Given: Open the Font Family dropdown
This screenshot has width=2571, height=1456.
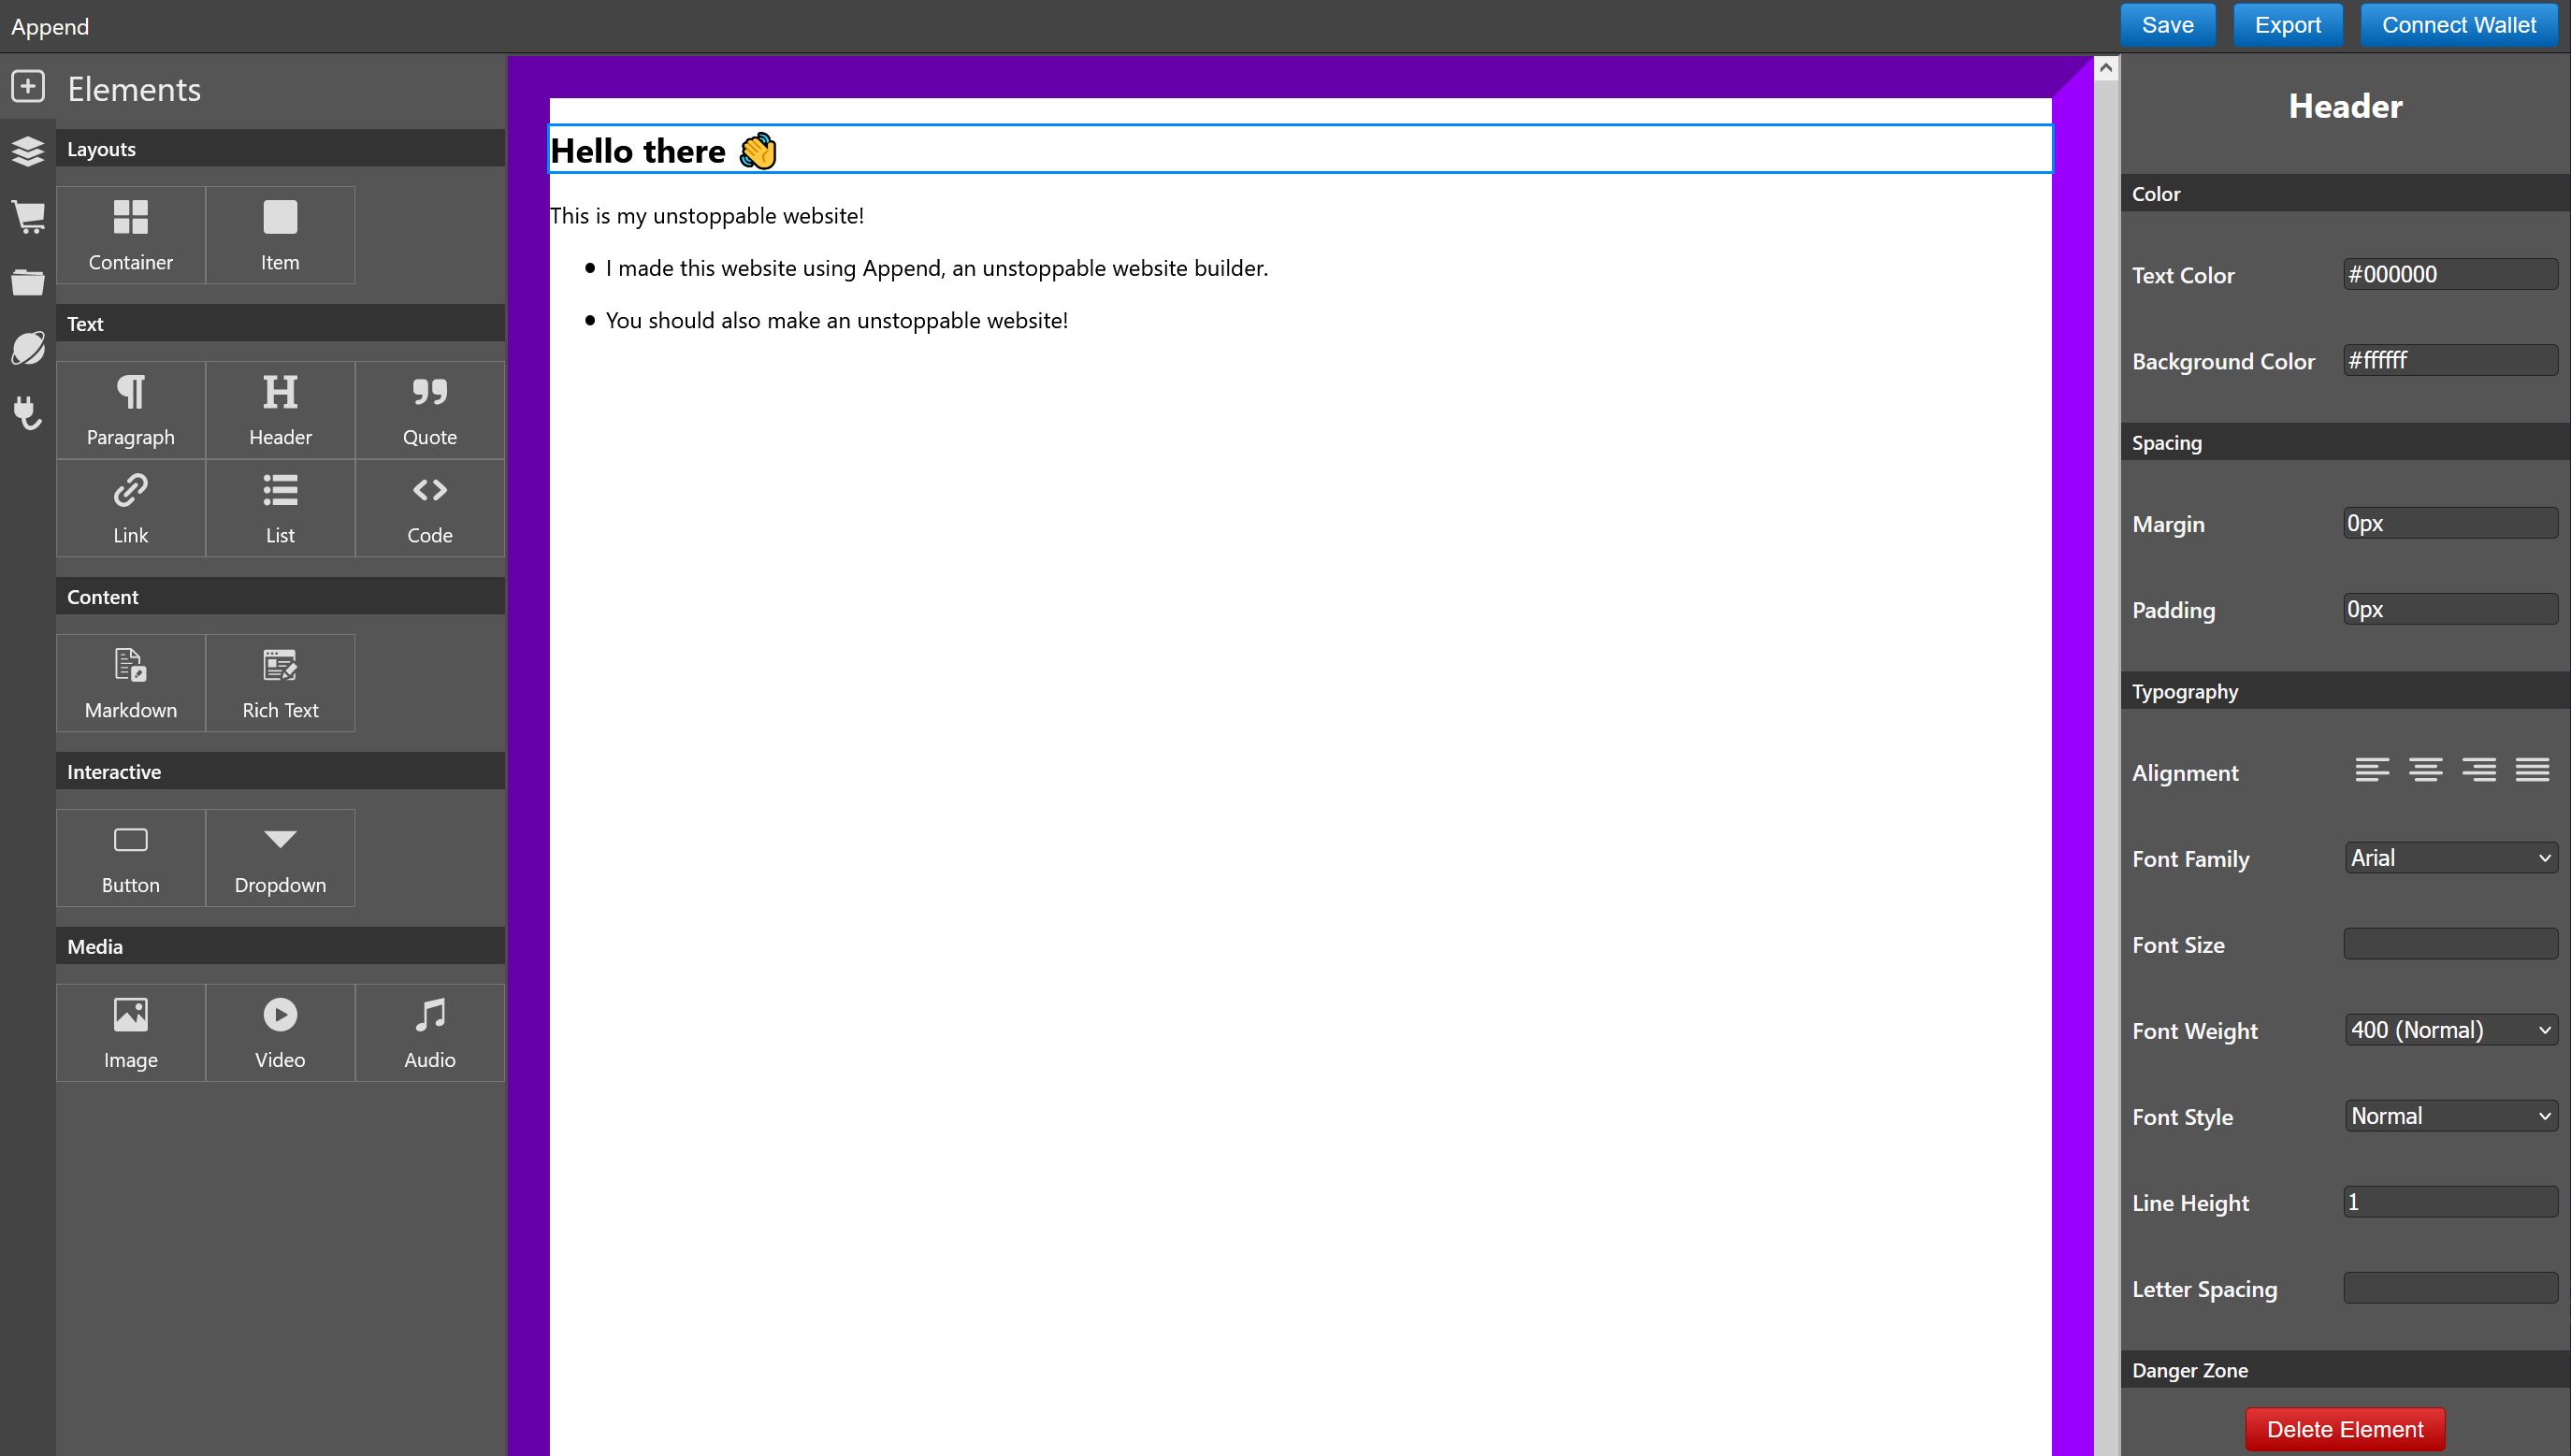Looking at the screenshot, I should tap(2451, 858).
